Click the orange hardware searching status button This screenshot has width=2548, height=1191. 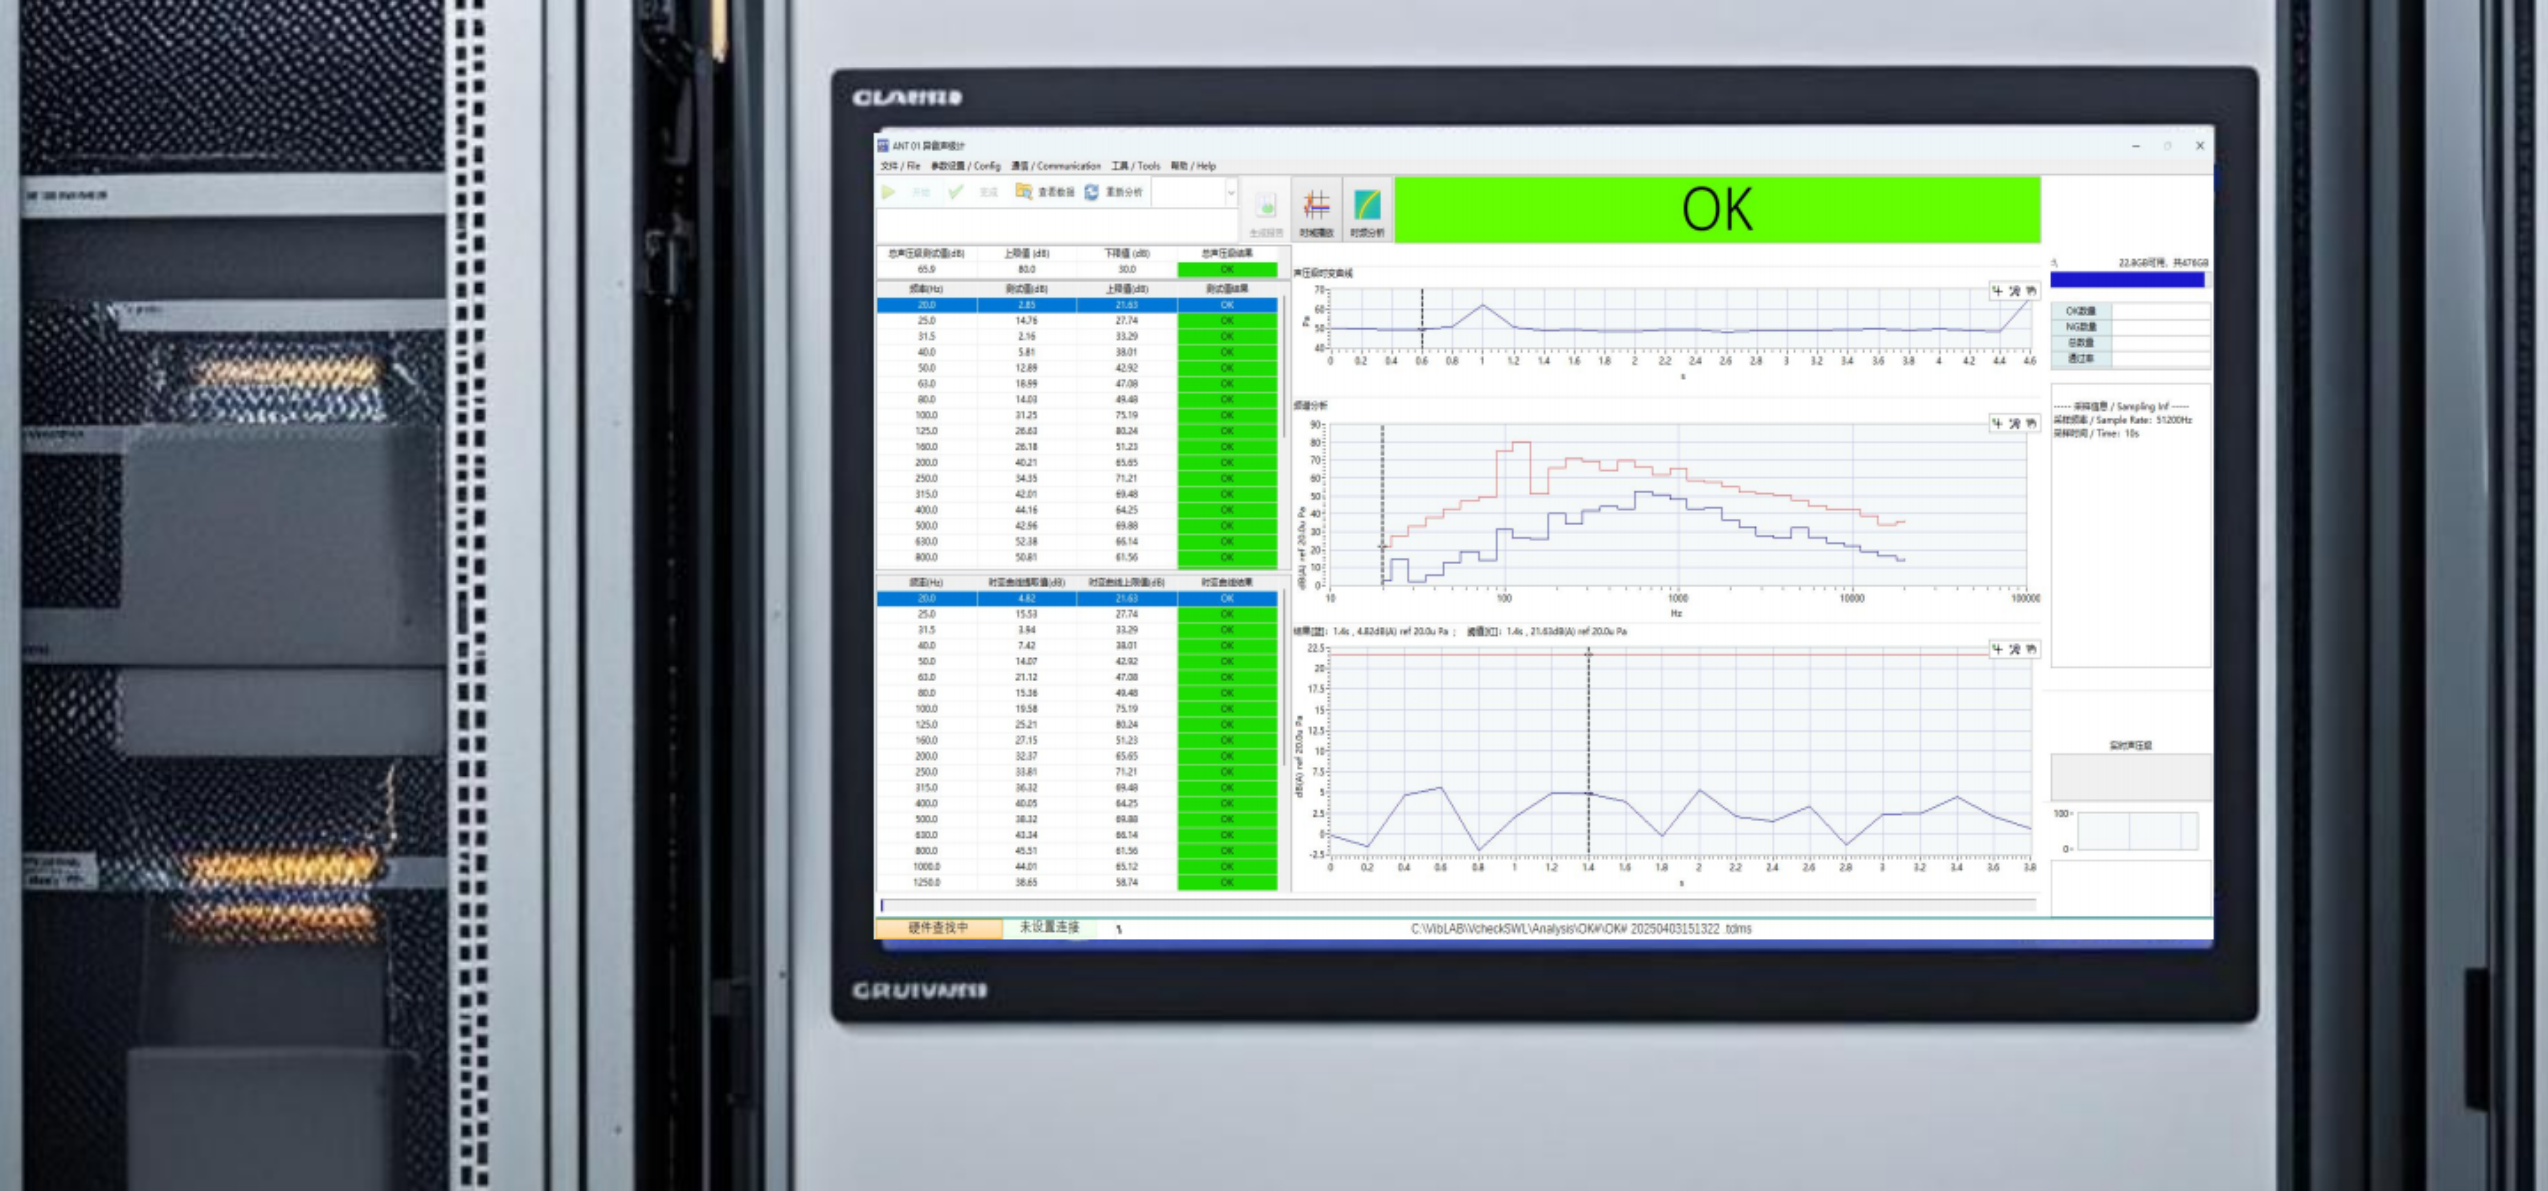(x=938, y=928)
